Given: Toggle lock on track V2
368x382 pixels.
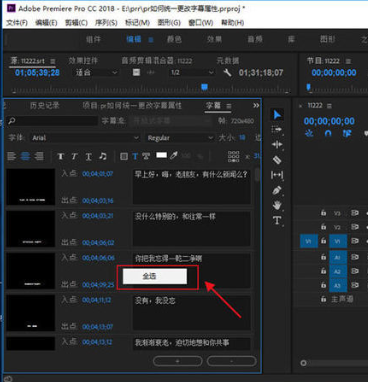Looking at the screenshot, I should tap(323, 227).
